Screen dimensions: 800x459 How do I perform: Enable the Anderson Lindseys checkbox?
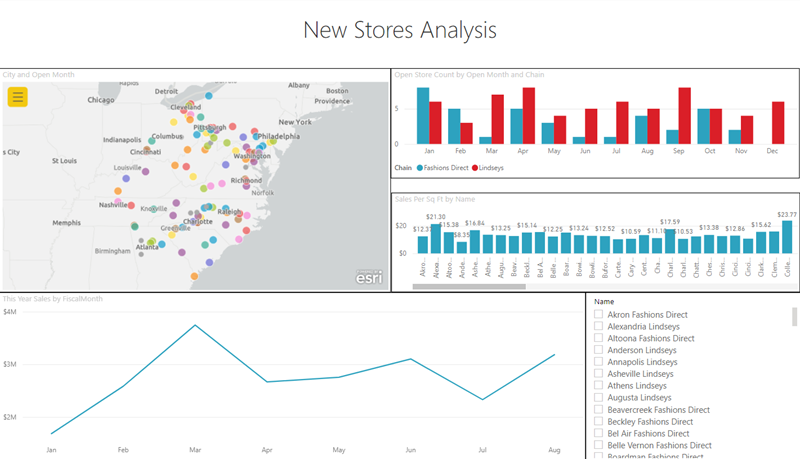point(598,349)
